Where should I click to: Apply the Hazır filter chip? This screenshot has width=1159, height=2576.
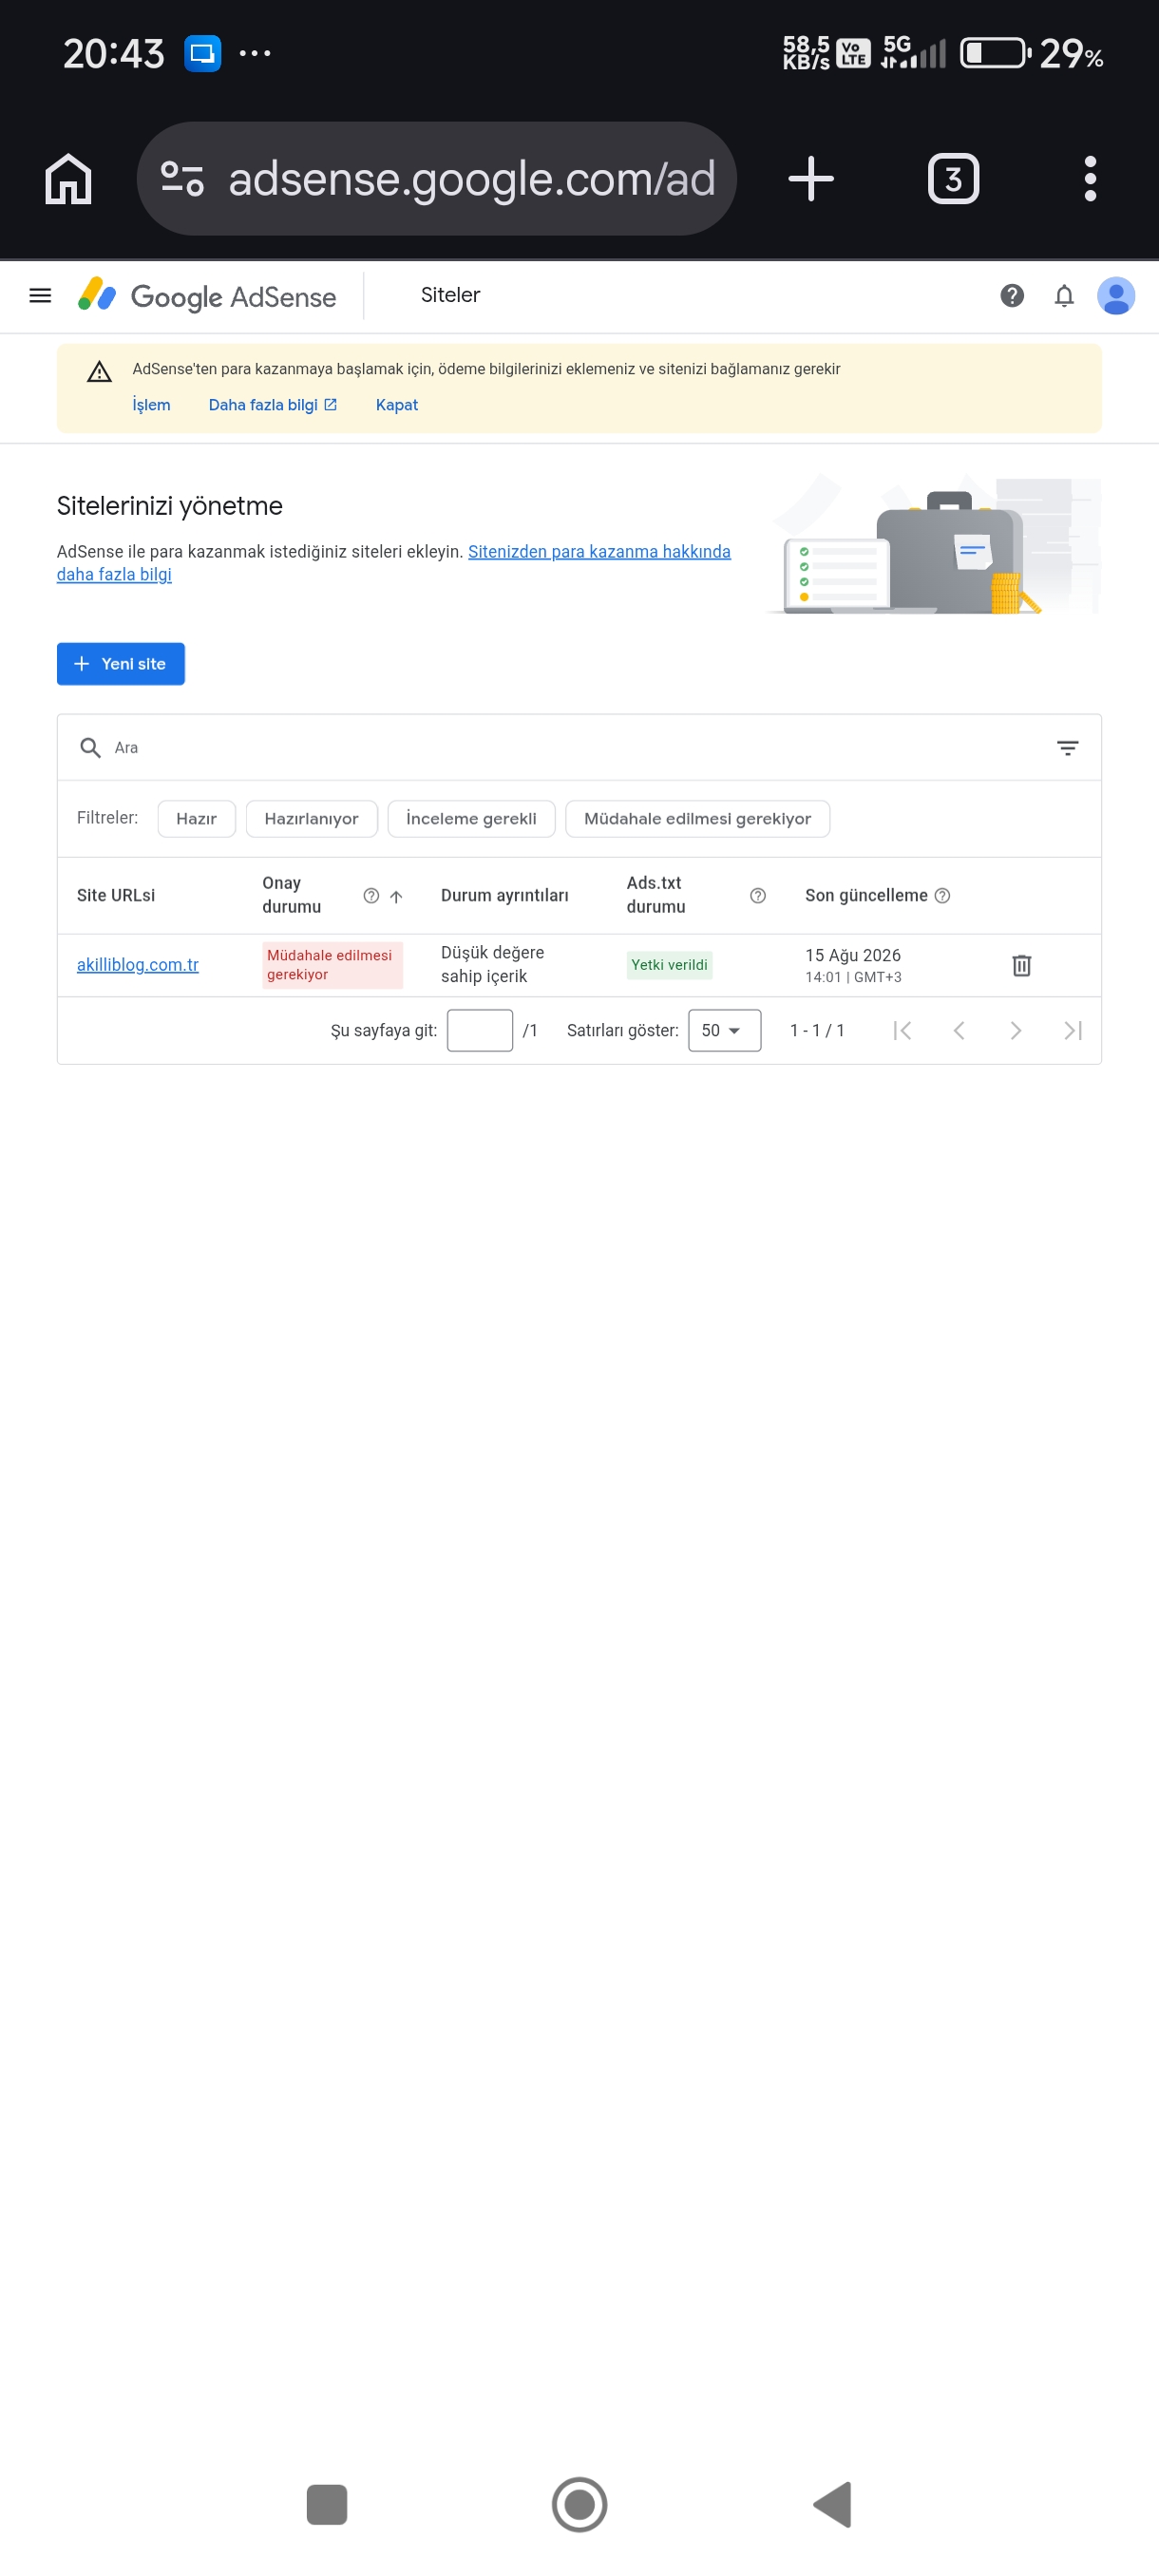point(196,818)
